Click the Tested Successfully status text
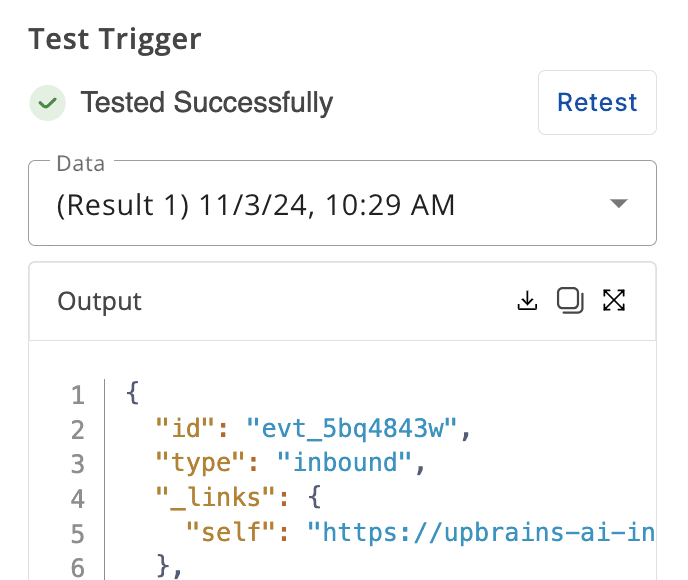 point(206,102)
